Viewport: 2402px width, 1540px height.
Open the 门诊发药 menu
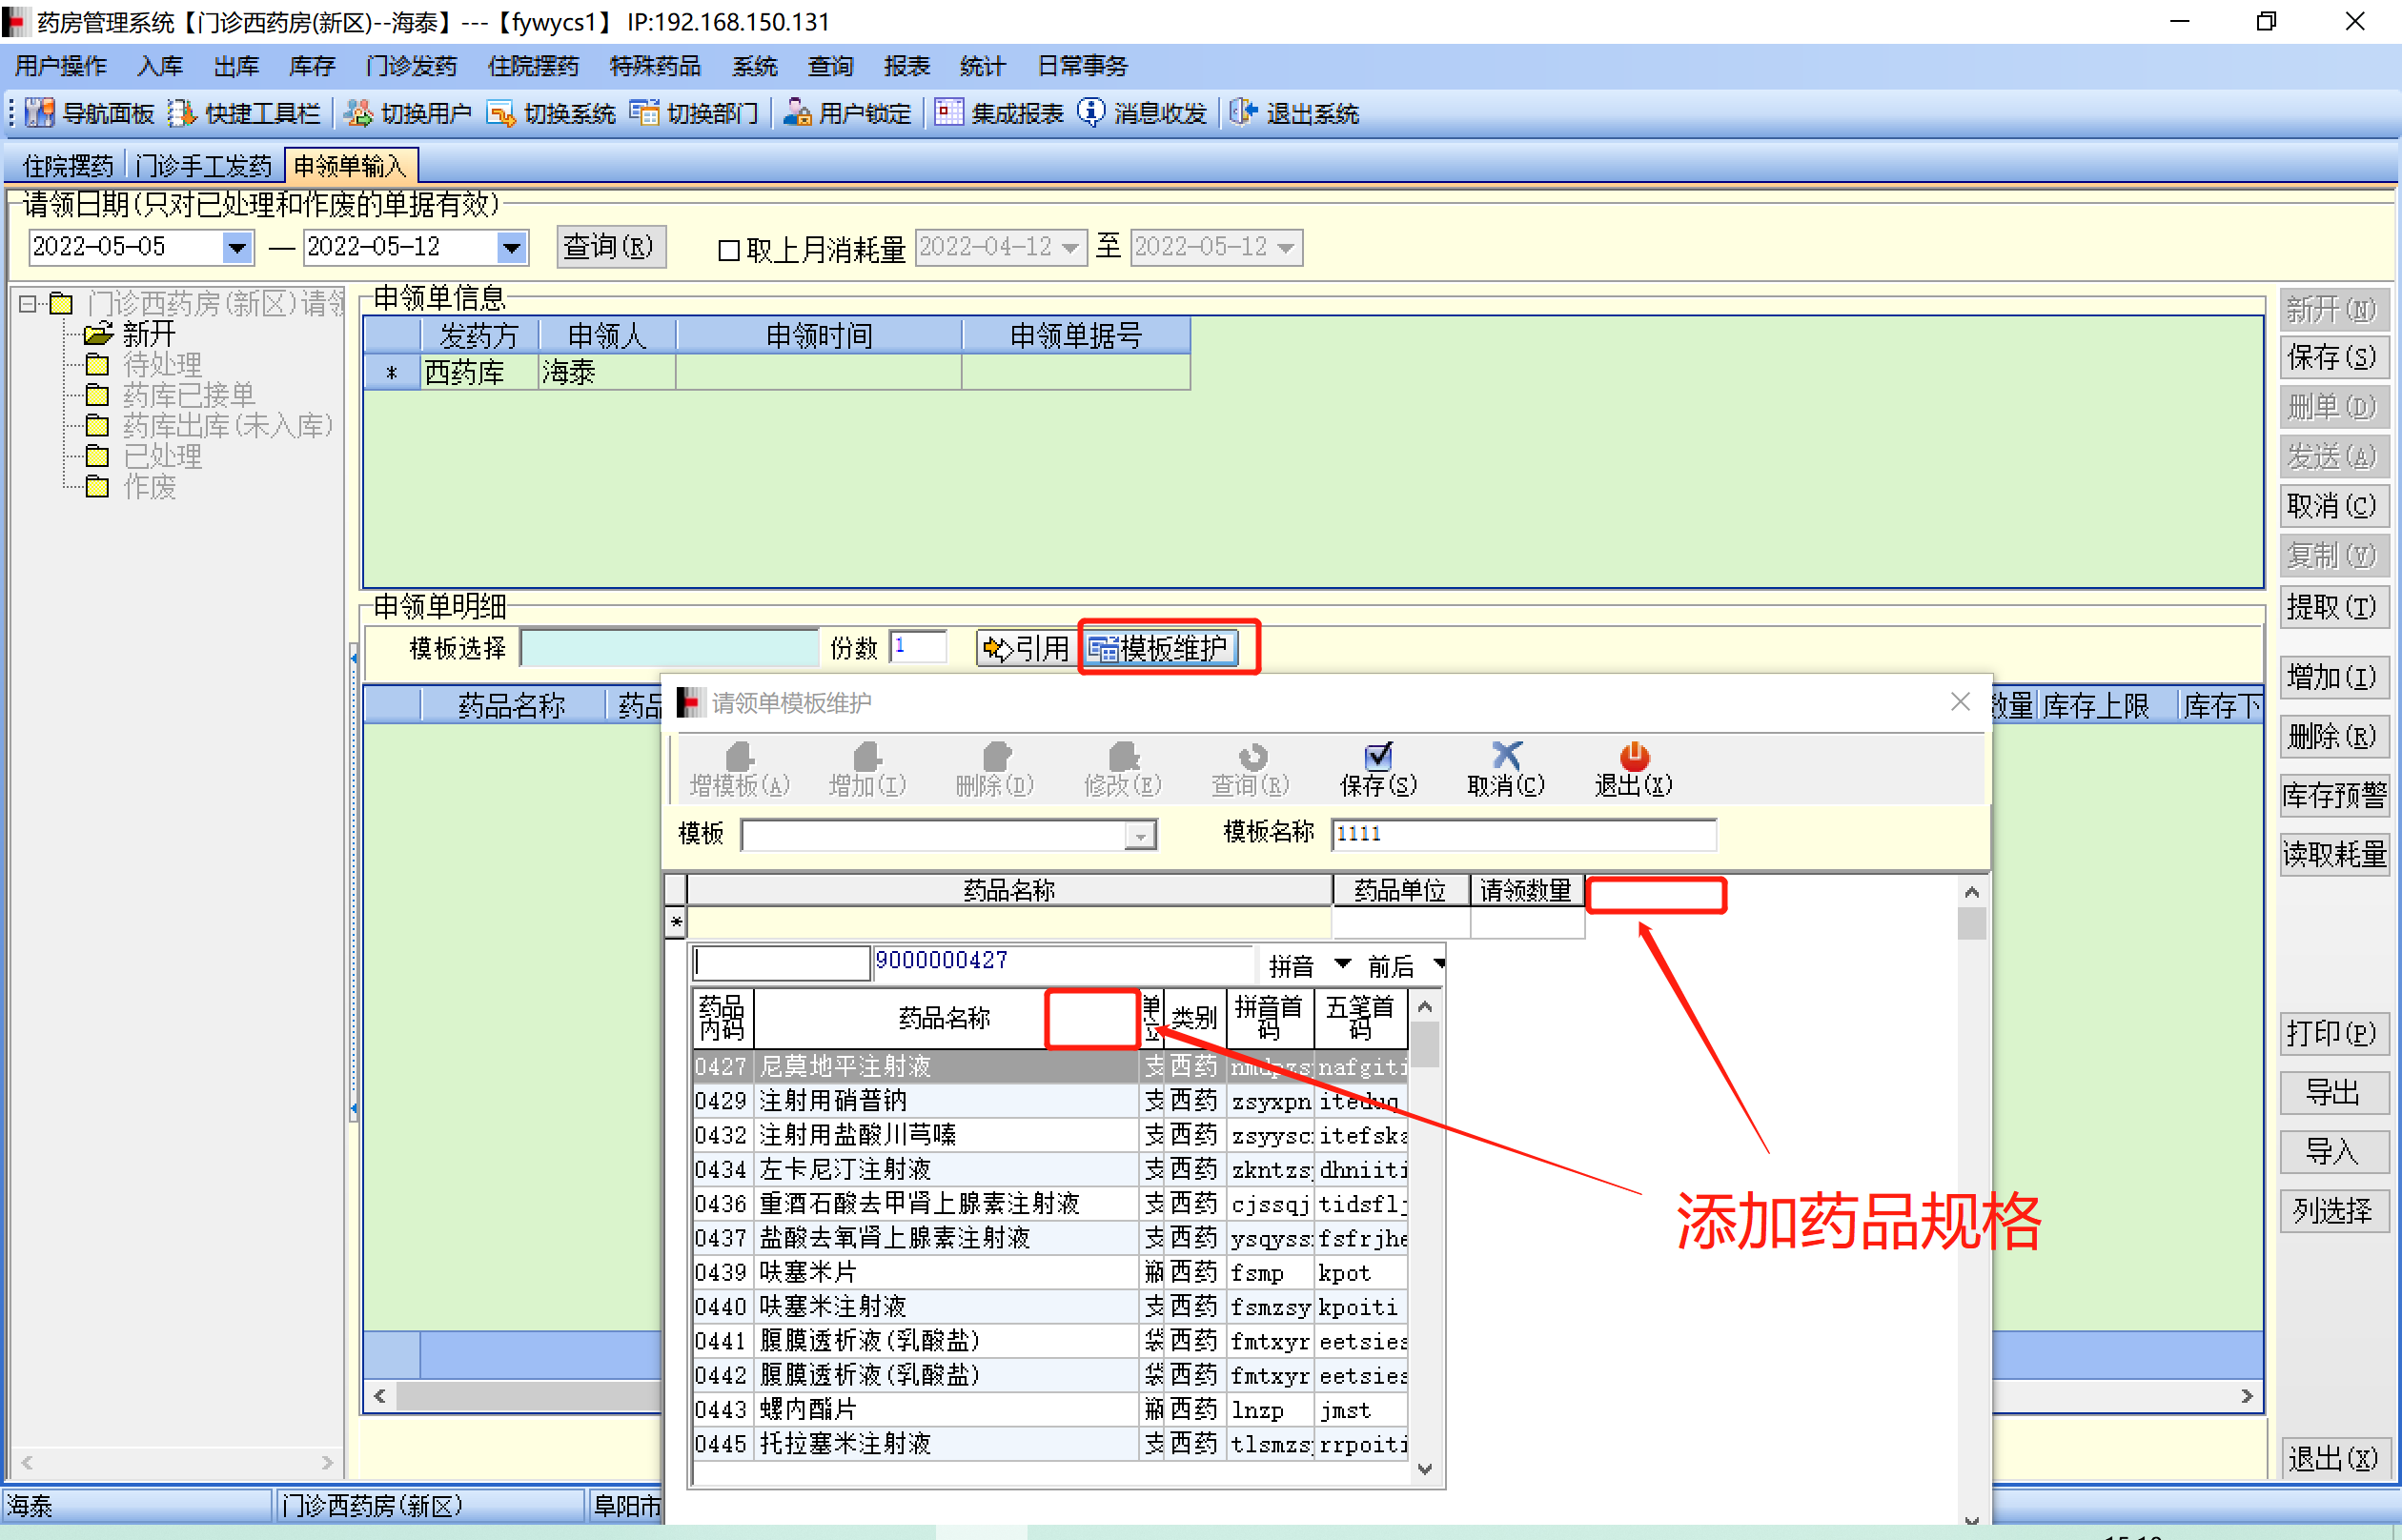[x=411, y=66]
